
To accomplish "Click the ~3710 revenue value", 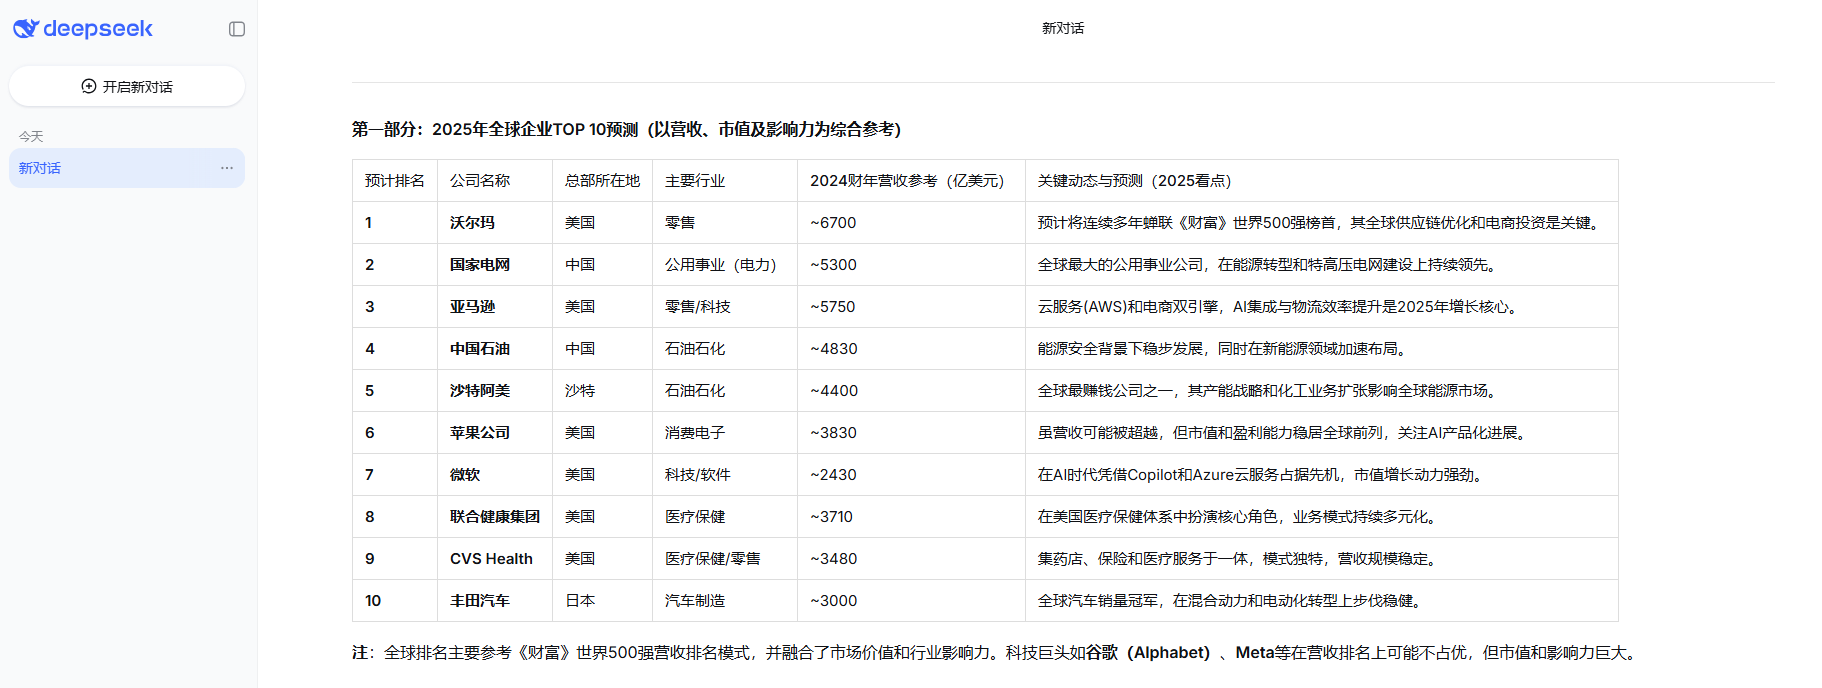I will tap(831, 517).
